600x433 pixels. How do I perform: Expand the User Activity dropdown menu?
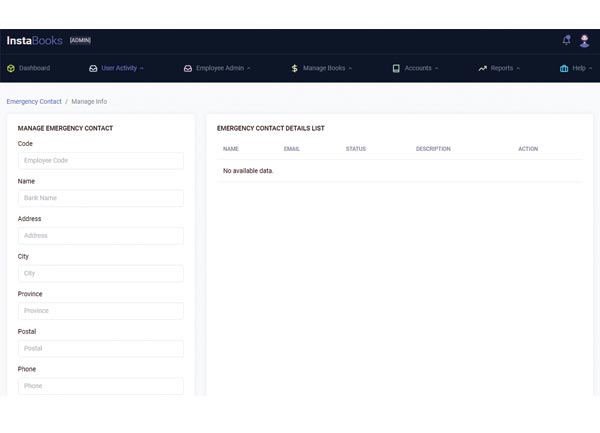point(123,68)
